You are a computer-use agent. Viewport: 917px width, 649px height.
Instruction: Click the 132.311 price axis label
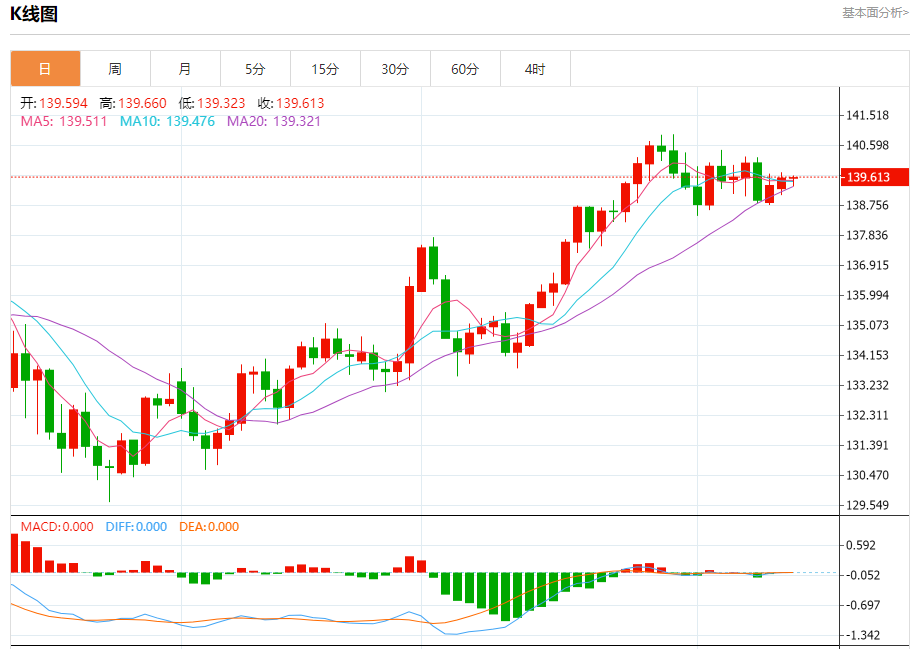[867, 415]
